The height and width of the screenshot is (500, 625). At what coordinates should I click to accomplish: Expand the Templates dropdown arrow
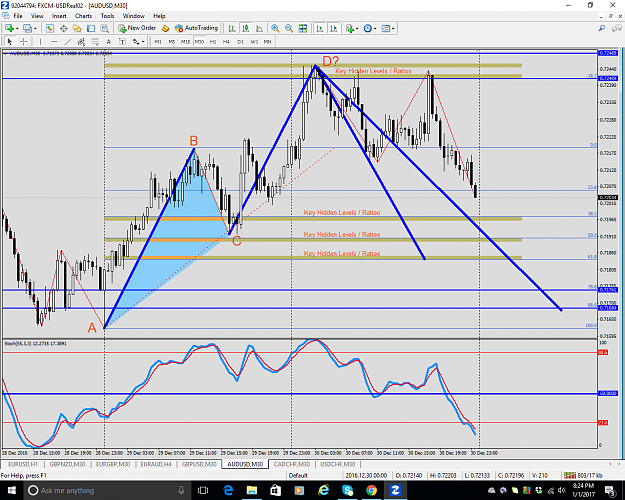(x=393, y=28)
